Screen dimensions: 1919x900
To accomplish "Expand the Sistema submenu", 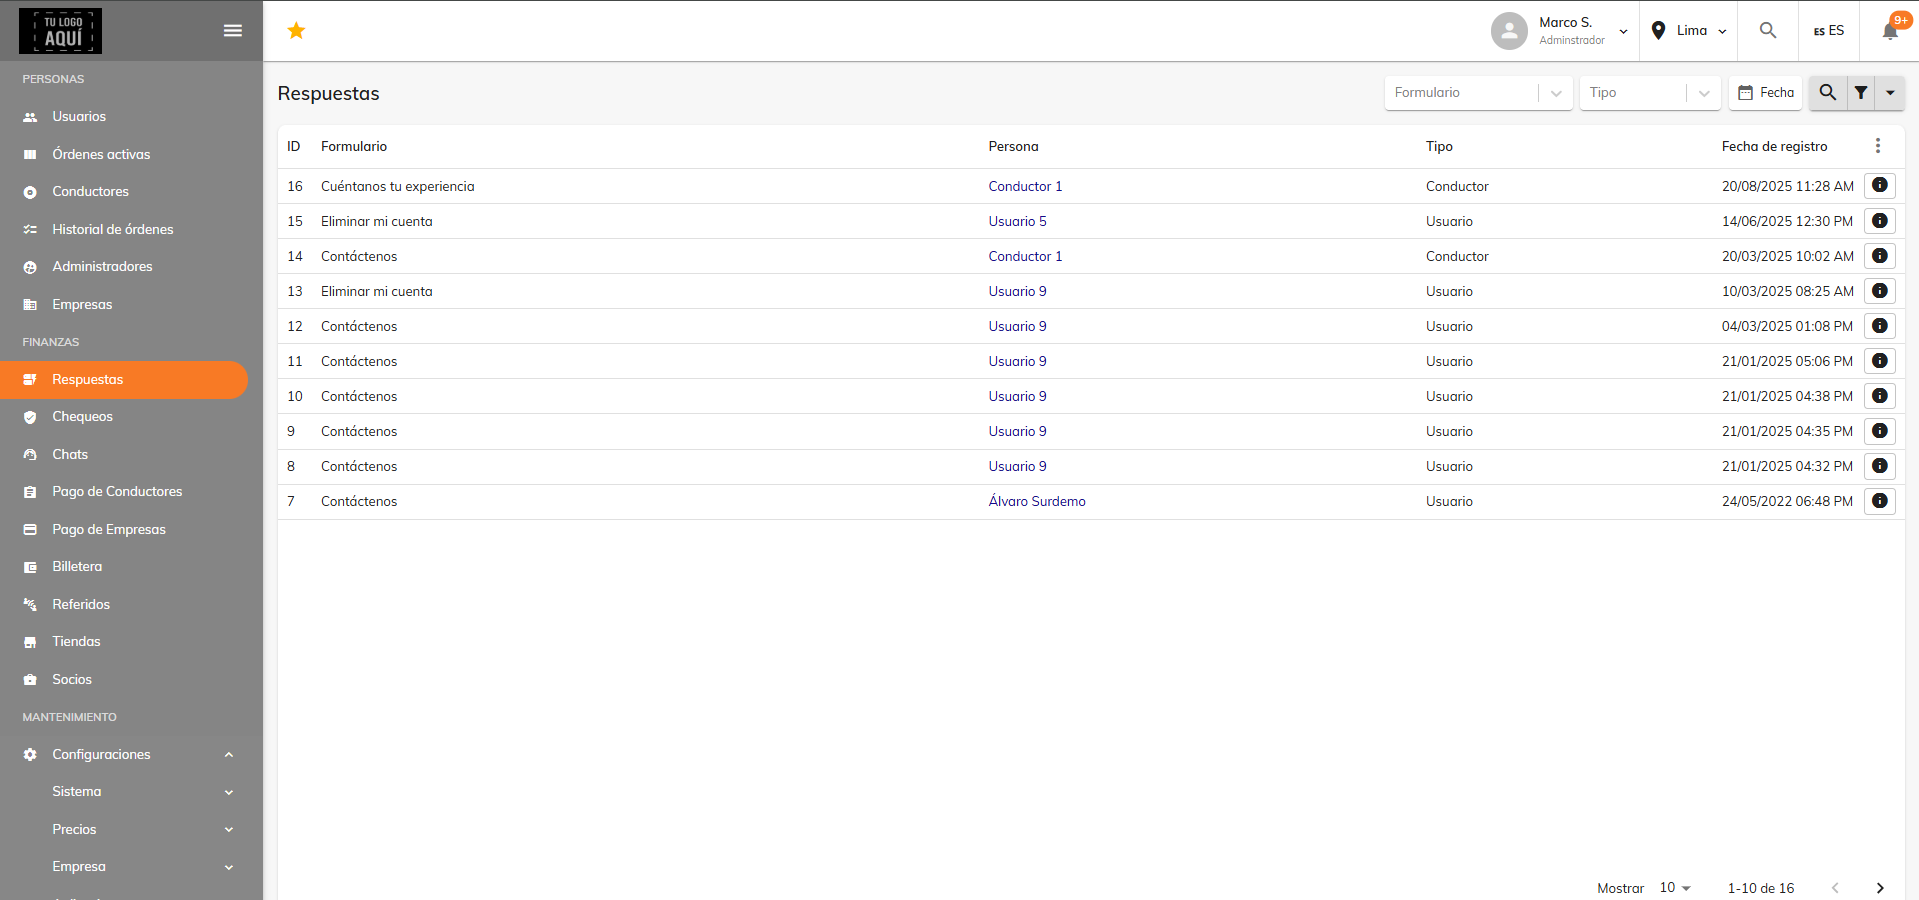I will 131,792.
